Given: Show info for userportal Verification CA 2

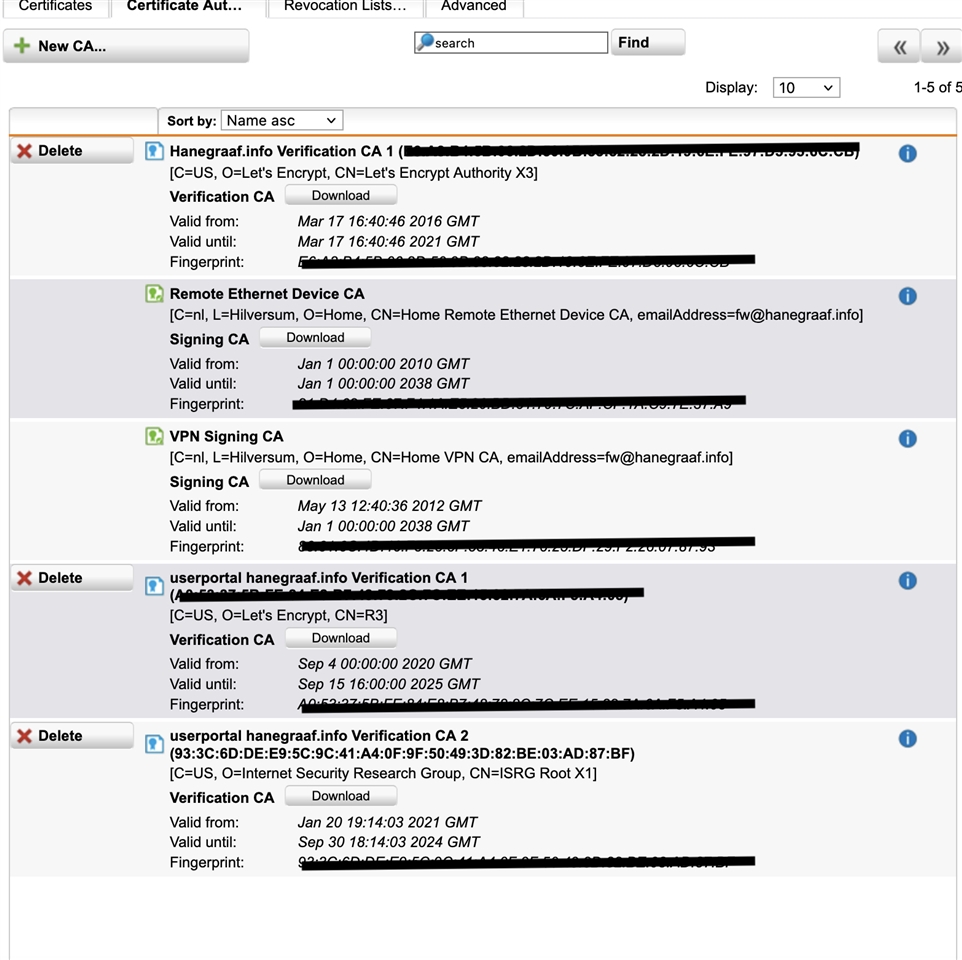Looking at the screenshot, I should pyautogui.click(x=907, y=738).
